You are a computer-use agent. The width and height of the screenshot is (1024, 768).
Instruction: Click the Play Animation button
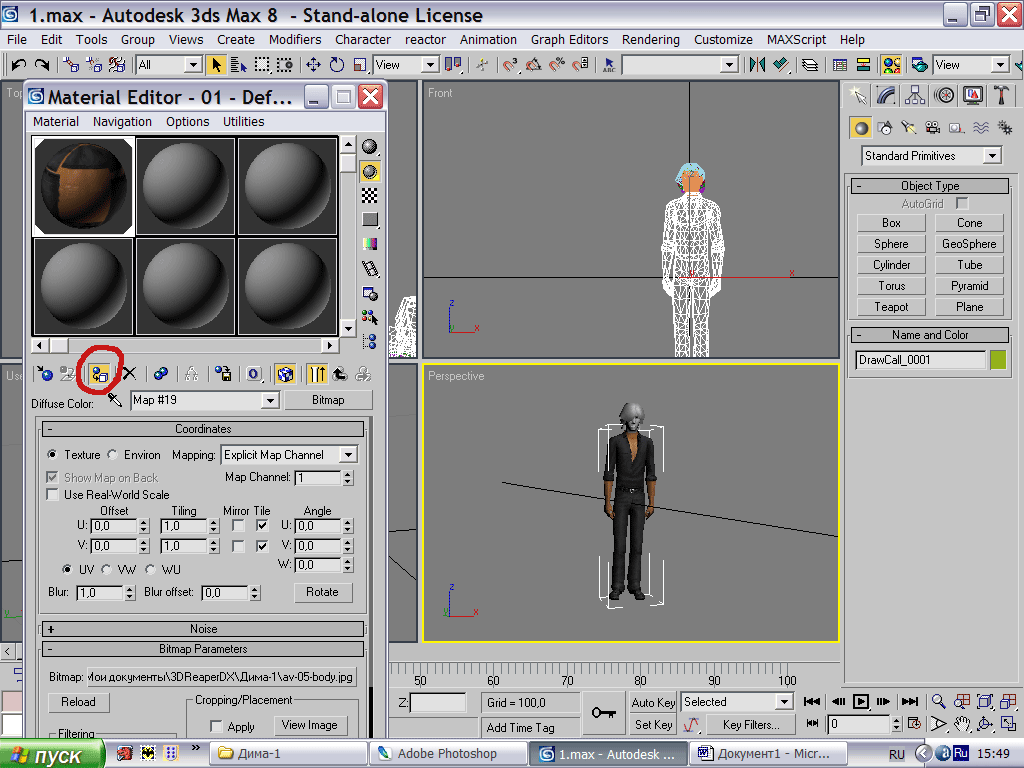[x=861, y=701]
